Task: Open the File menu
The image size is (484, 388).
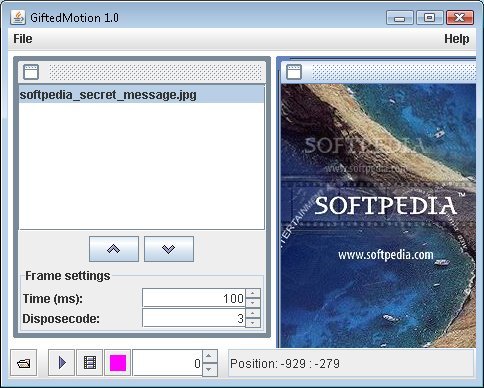Action: 23,39
